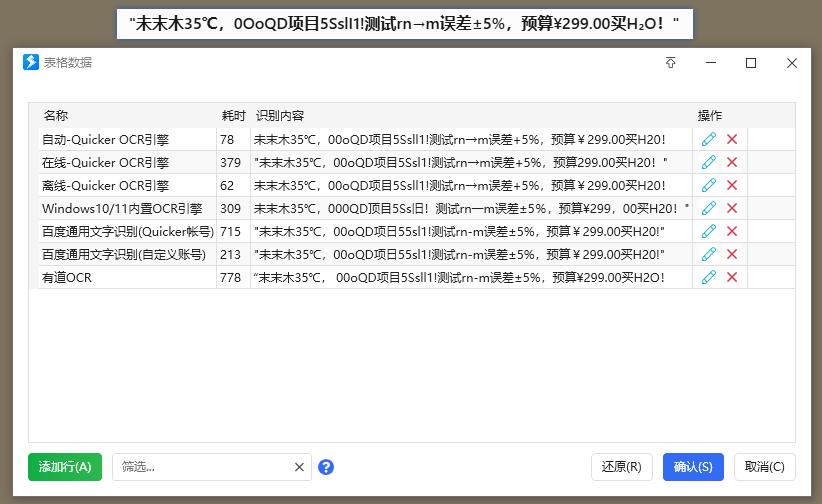Edit the 自动-Quicker OCR引擎 row with its pencil icon
This screenshot has height=504, width=822.
708,140
